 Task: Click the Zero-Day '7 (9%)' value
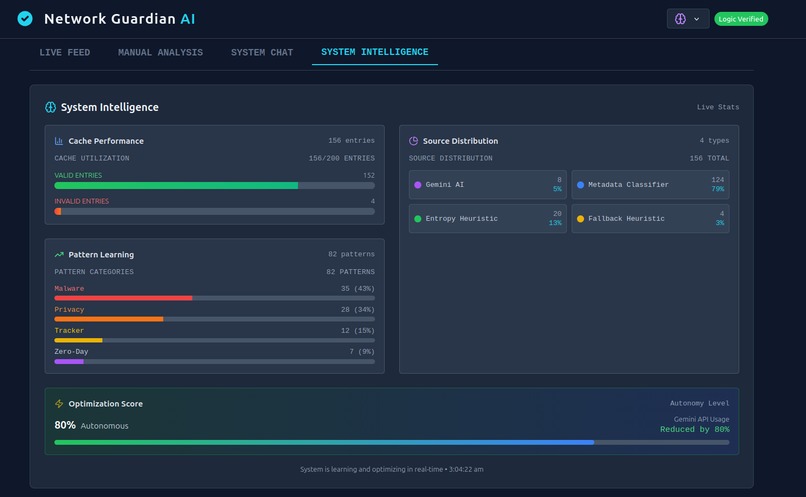(362, 352)
